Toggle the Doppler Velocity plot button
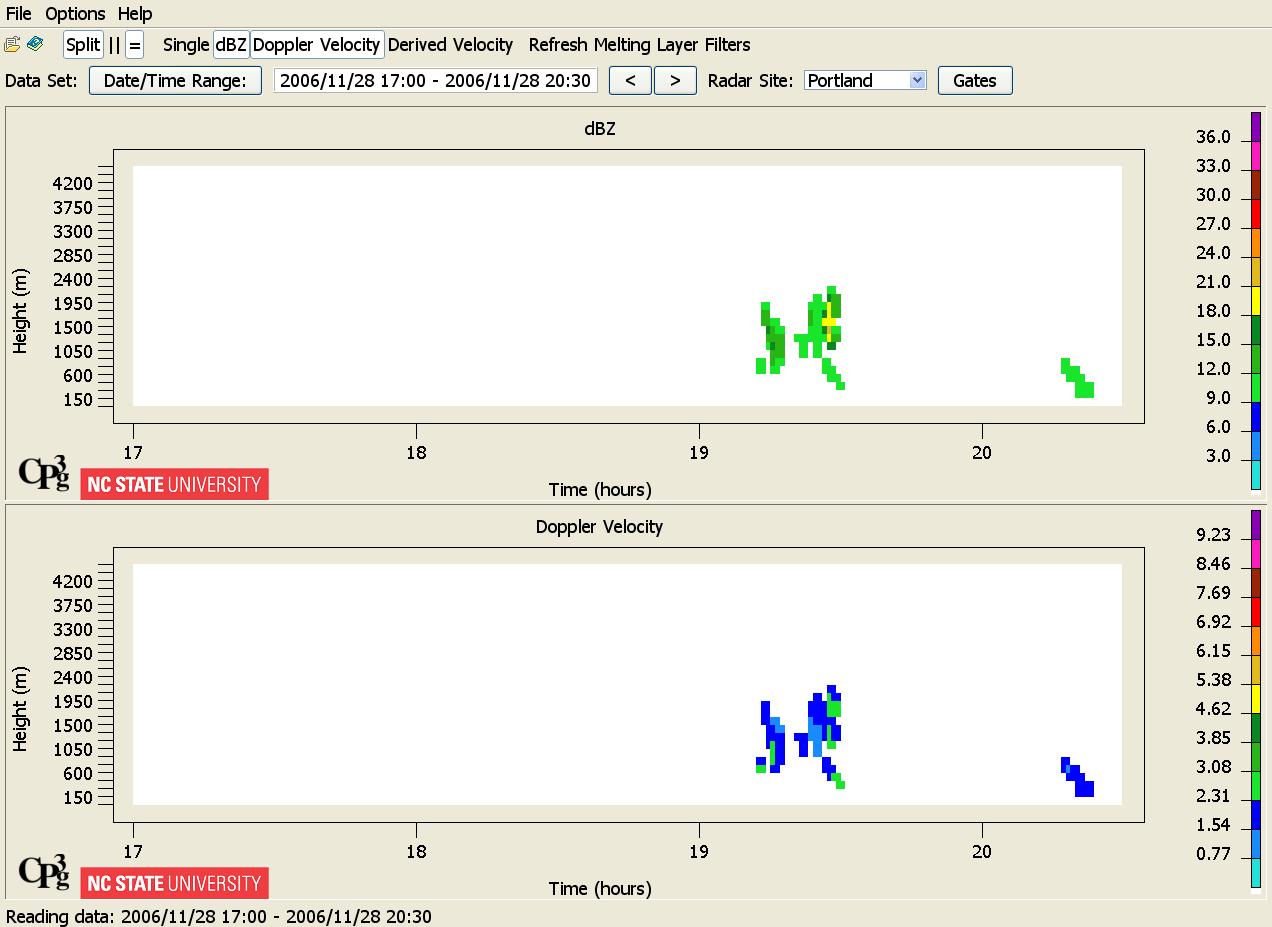 click(317, 45)
